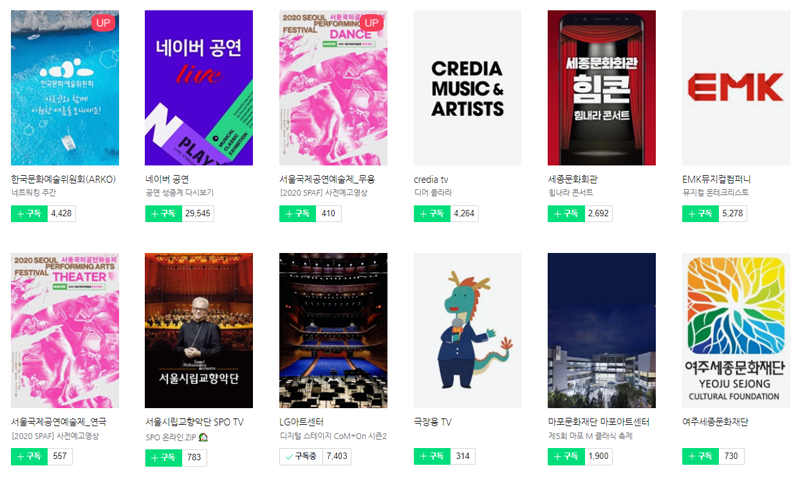
Task: Open the 세종문화회관 힘콘 poster thumbnail
Action: point(602,88)
